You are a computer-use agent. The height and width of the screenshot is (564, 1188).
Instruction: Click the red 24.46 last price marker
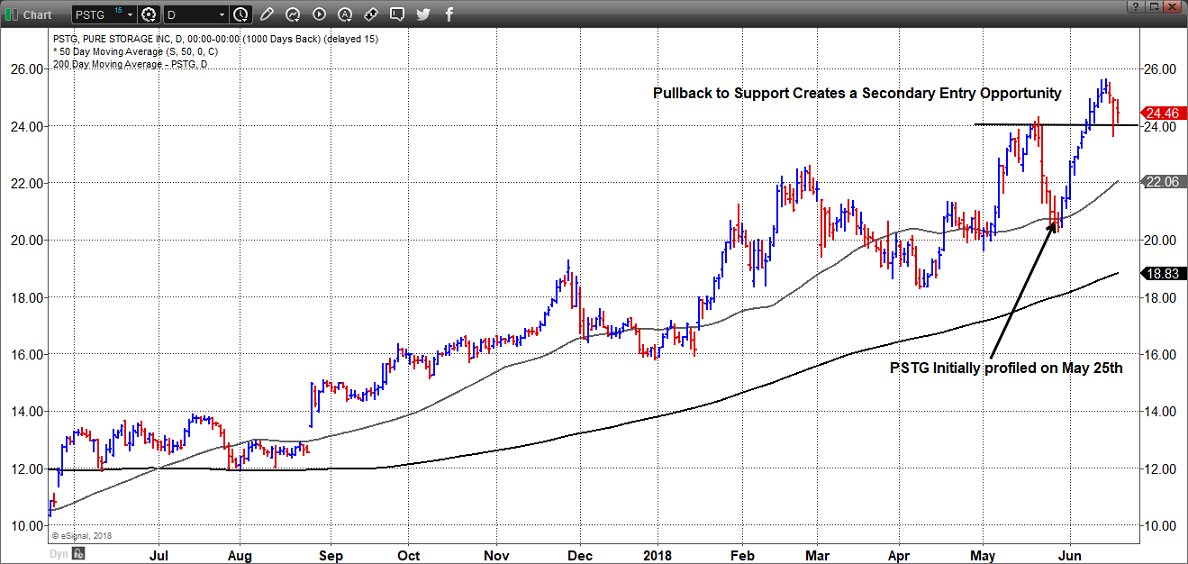pos(1163,112)
